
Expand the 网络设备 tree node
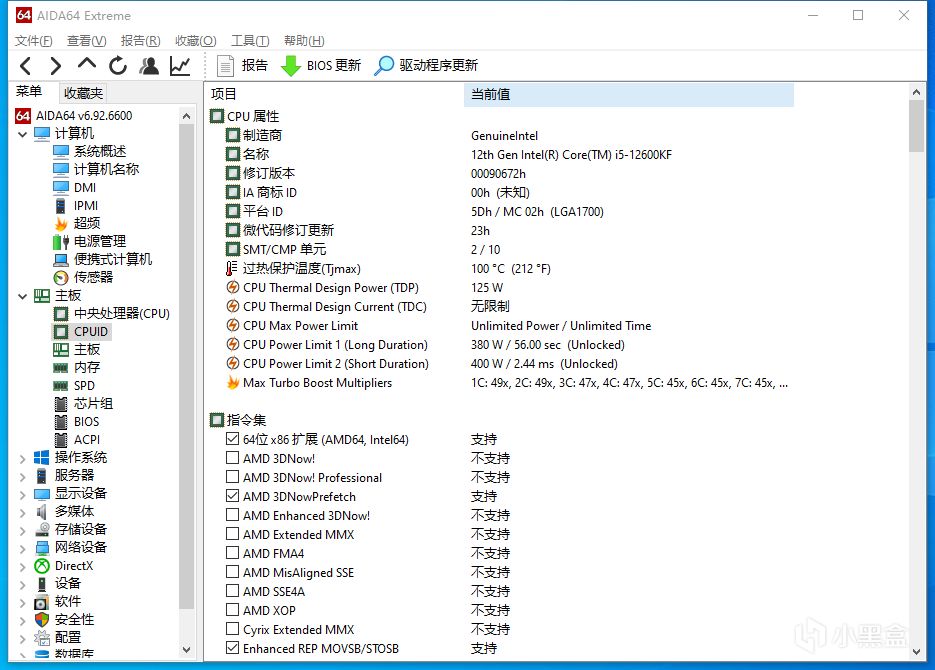[23, 548]
